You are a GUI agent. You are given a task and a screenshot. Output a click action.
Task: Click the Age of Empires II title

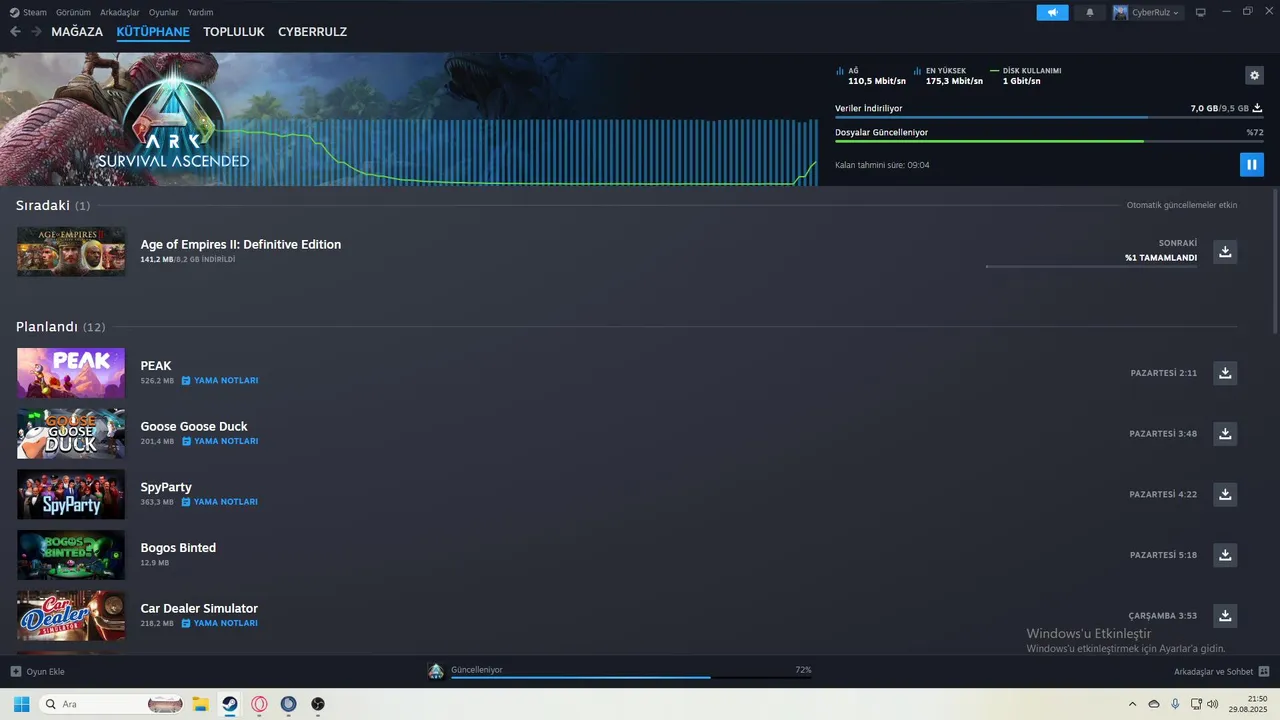click(x=241, y=245)
